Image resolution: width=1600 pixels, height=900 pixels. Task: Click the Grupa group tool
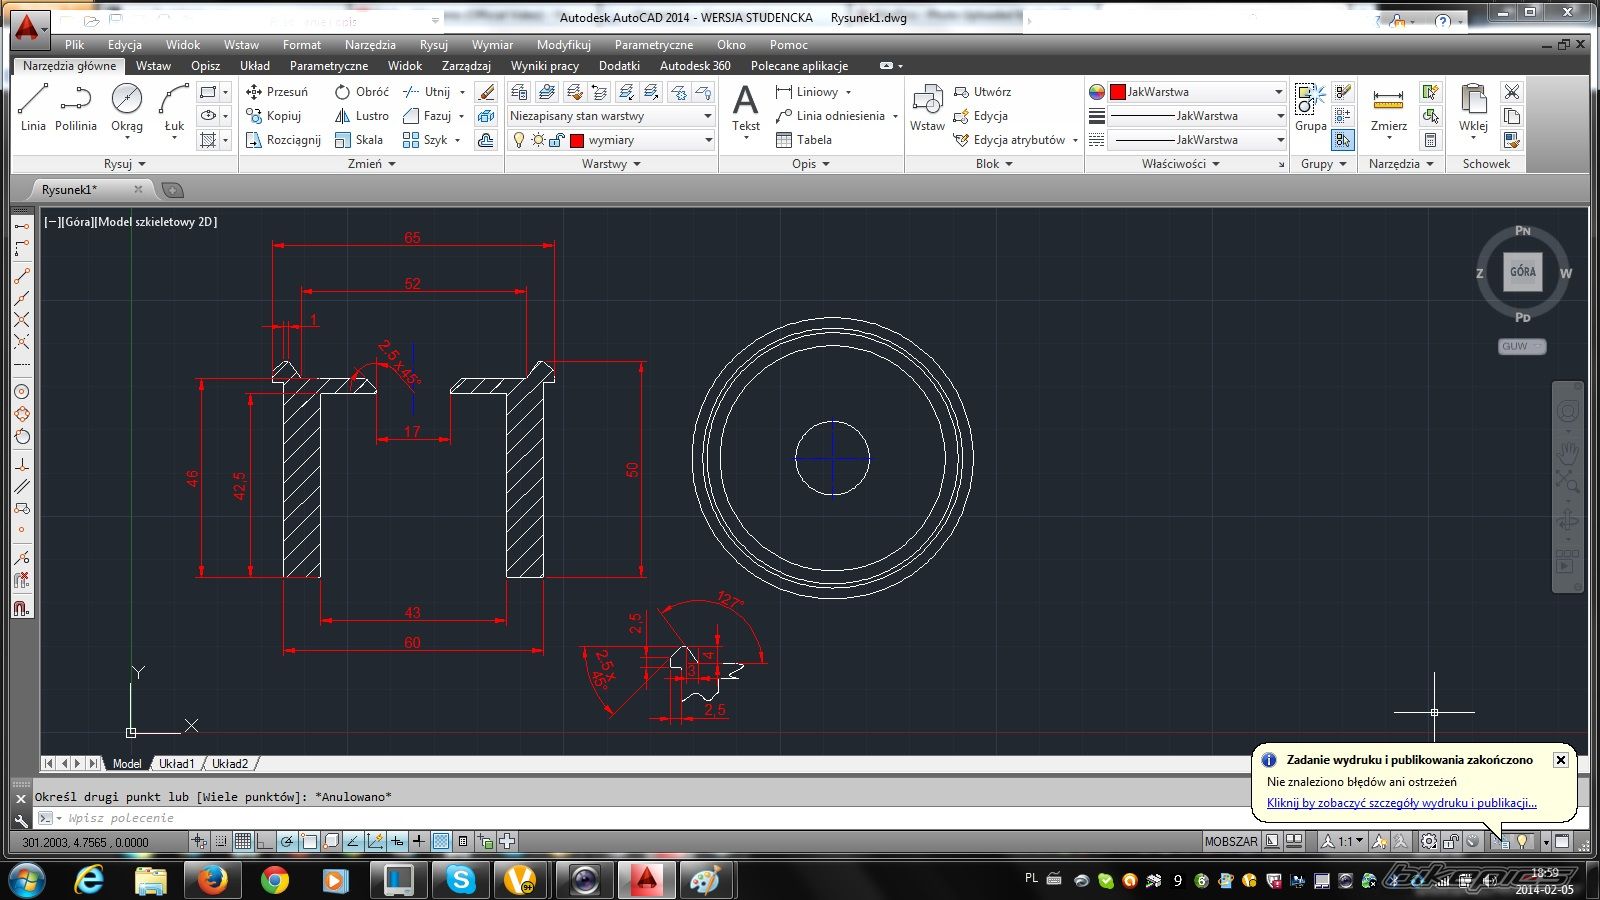(x=1310, y=108)
